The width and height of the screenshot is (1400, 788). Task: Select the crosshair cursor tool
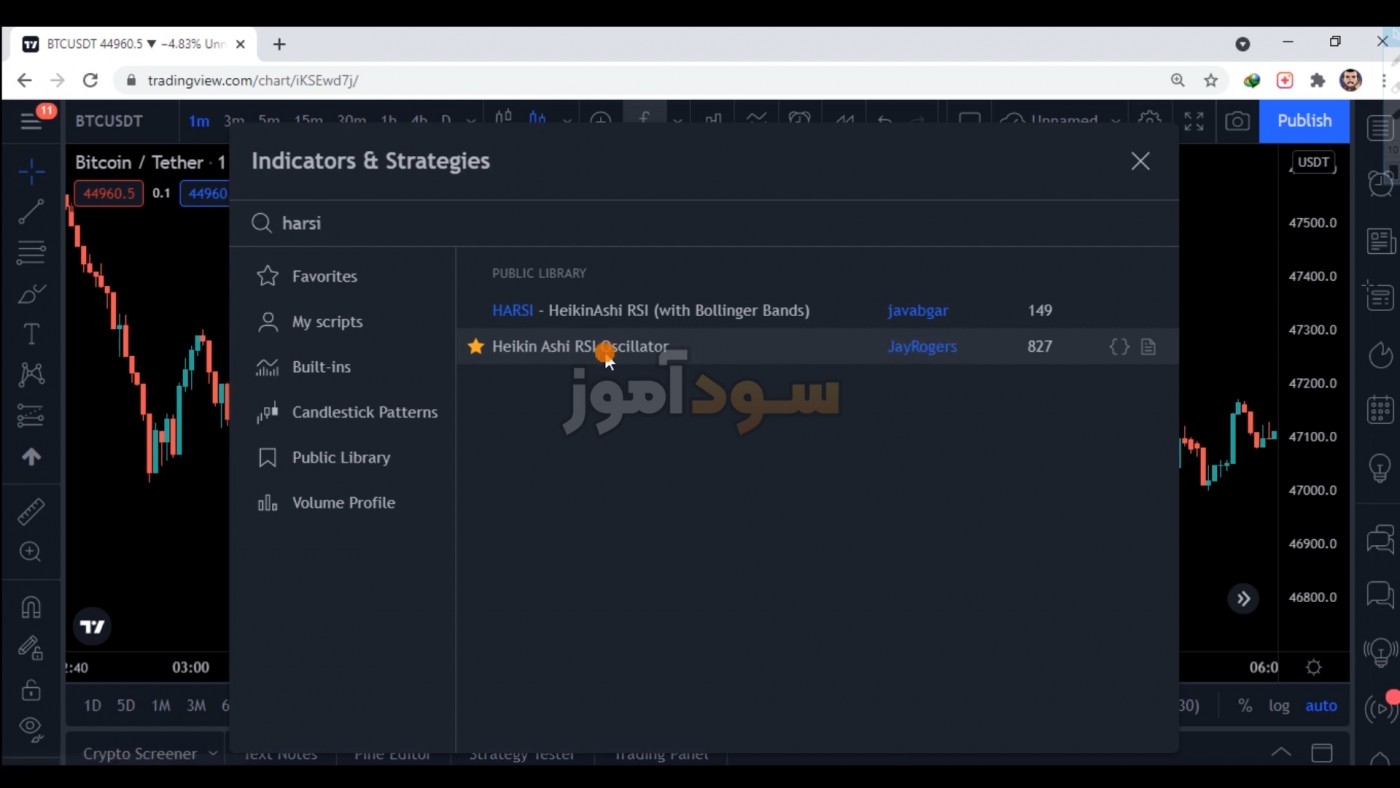[x=31, y=172]
